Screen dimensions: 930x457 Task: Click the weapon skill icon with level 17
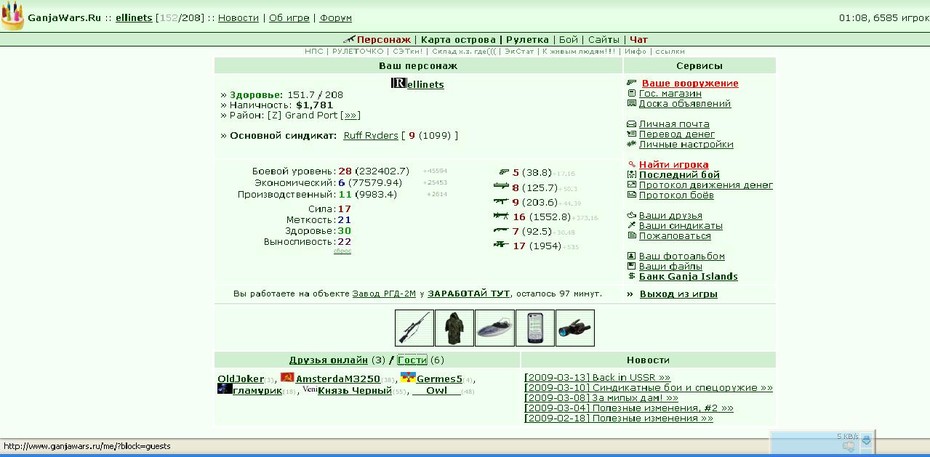[502, 245]
